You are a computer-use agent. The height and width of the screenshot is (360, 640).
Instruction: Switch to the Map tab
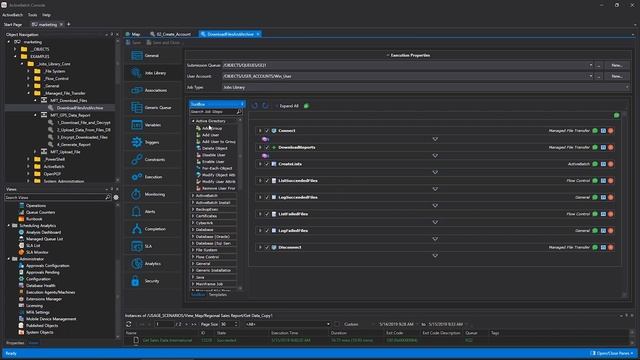(133, 34)
